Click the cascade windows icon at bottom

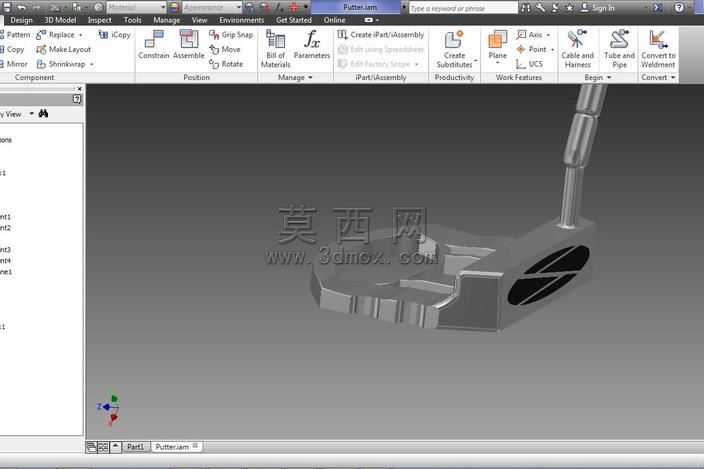click(x=91, y=447)
